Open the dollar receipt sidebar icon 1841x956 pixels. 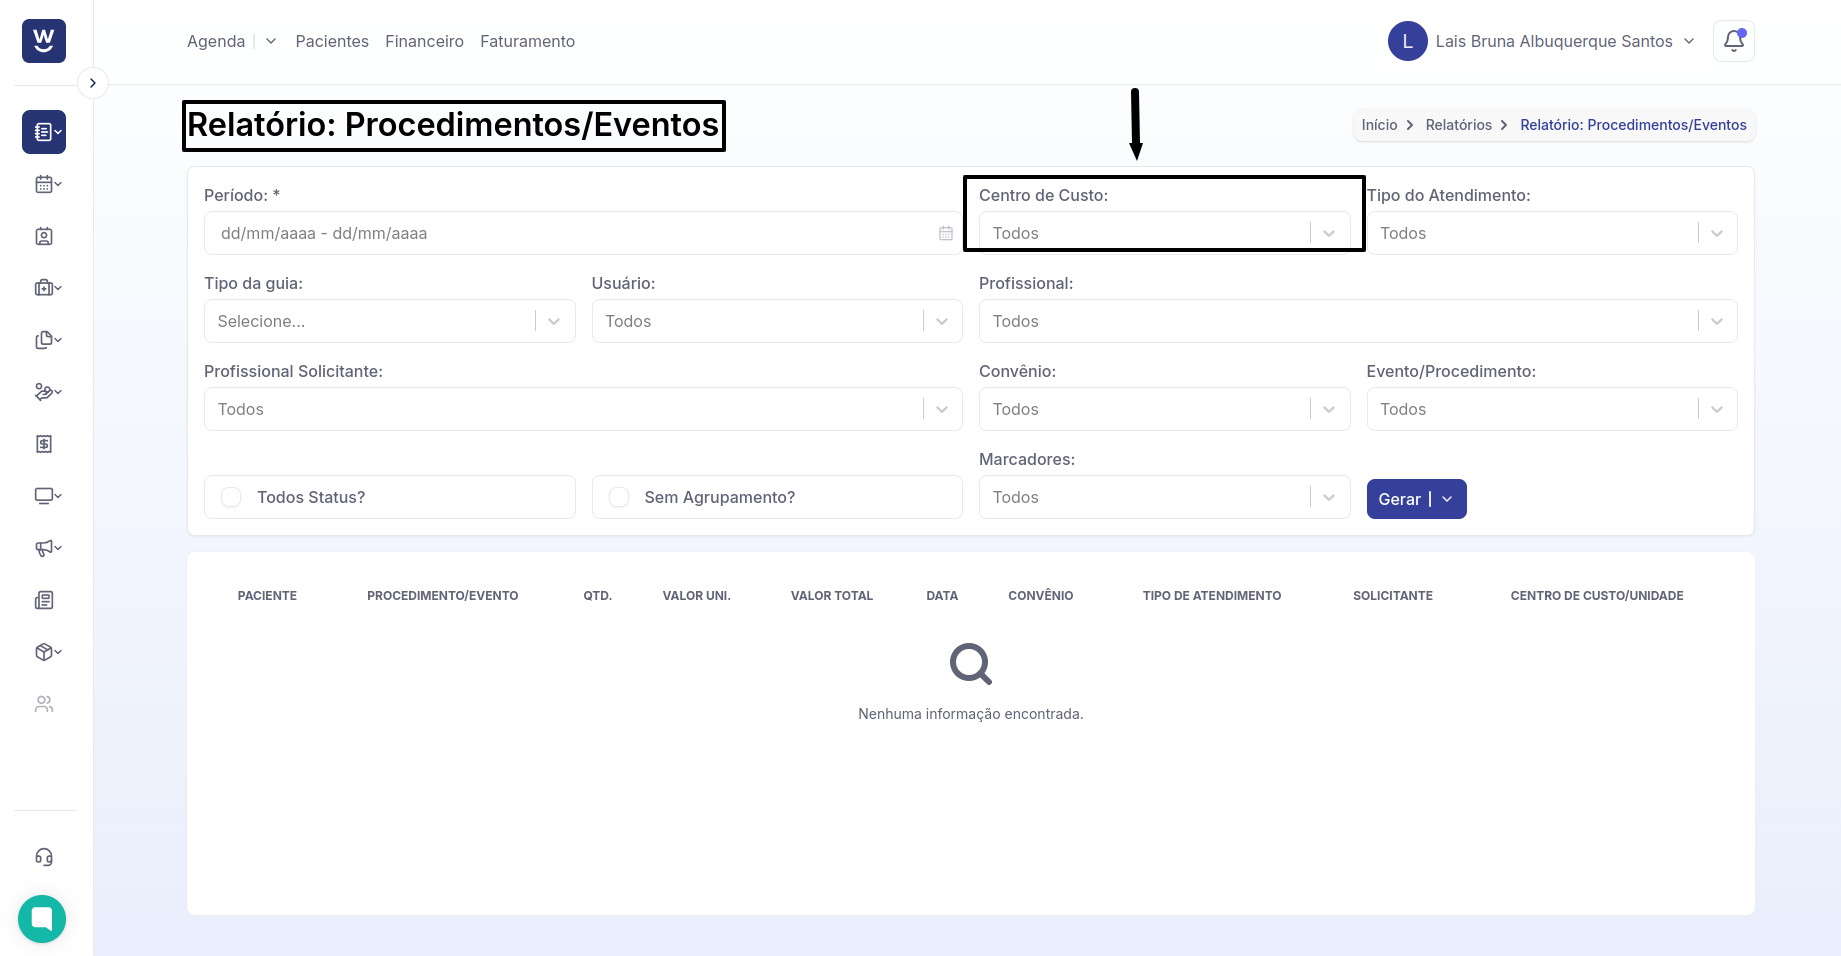tap(44, 444)
